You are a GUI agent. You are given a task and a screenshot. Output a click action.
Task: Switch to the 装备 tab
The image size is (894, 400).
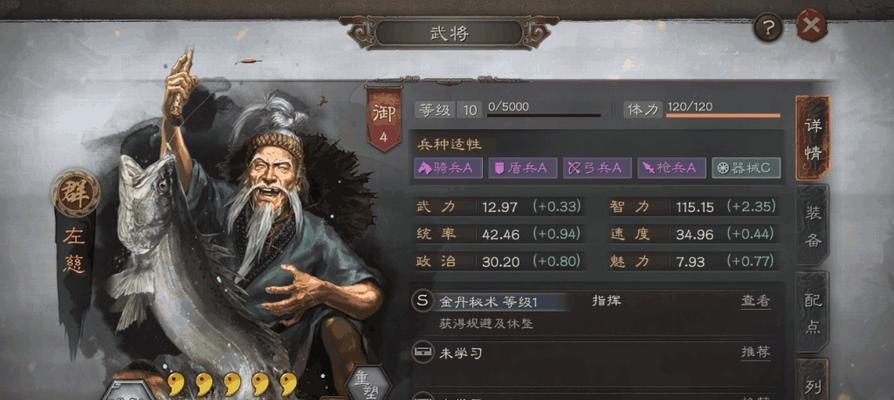coord(813,226)
